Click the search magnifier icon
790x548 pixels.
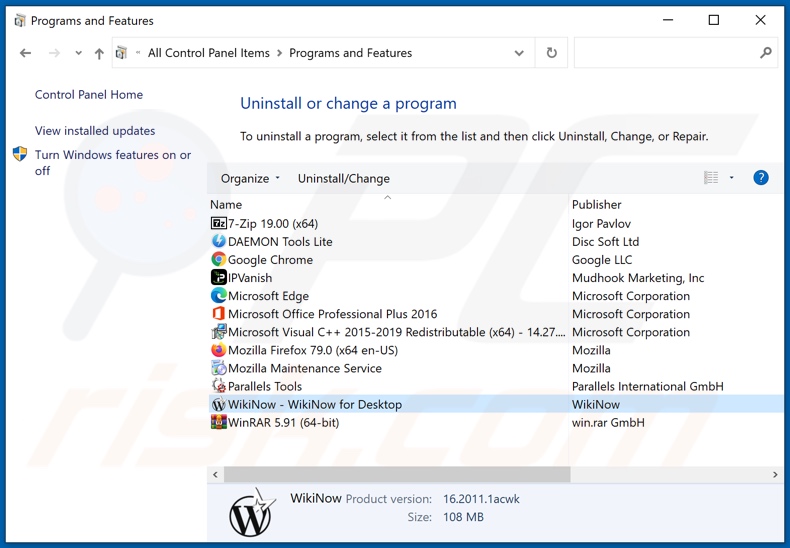point(766,52)
